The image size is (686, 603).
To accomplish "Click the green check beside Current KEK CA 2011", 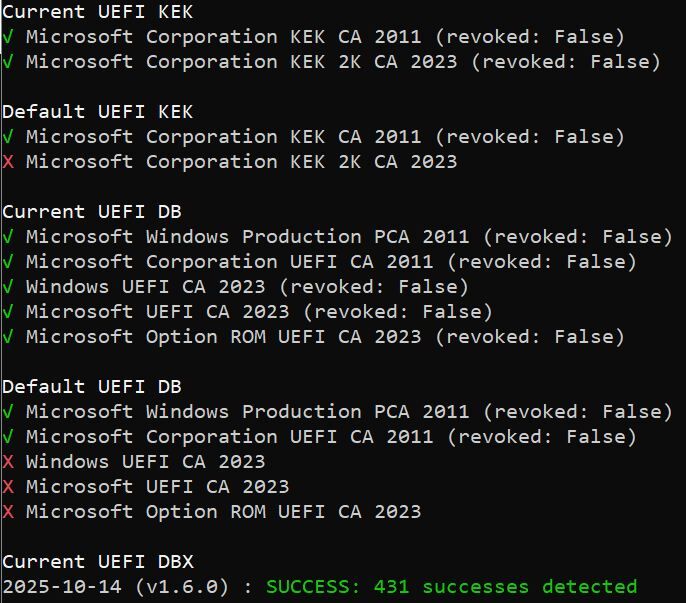I will [x=8, y=37].
